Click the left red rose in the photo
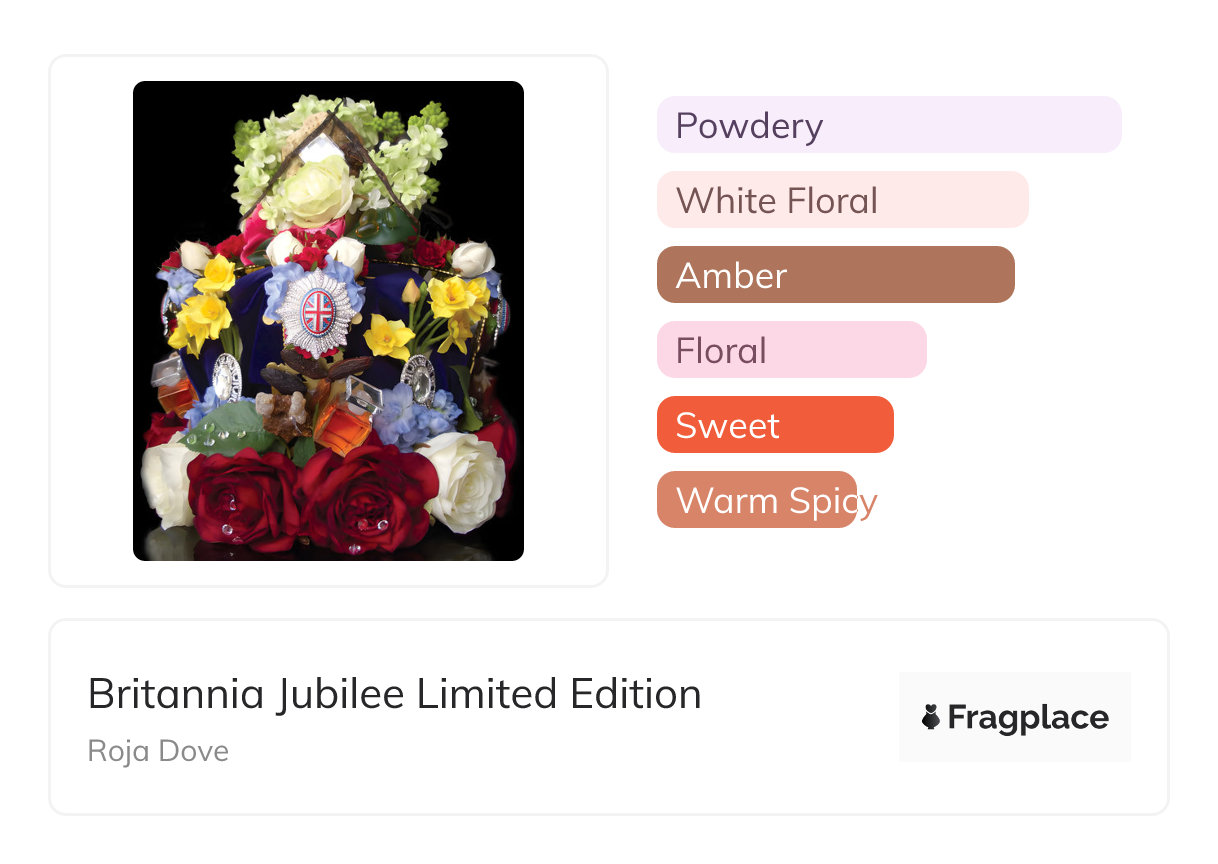The image size is (1218, 864). (243, 495)
